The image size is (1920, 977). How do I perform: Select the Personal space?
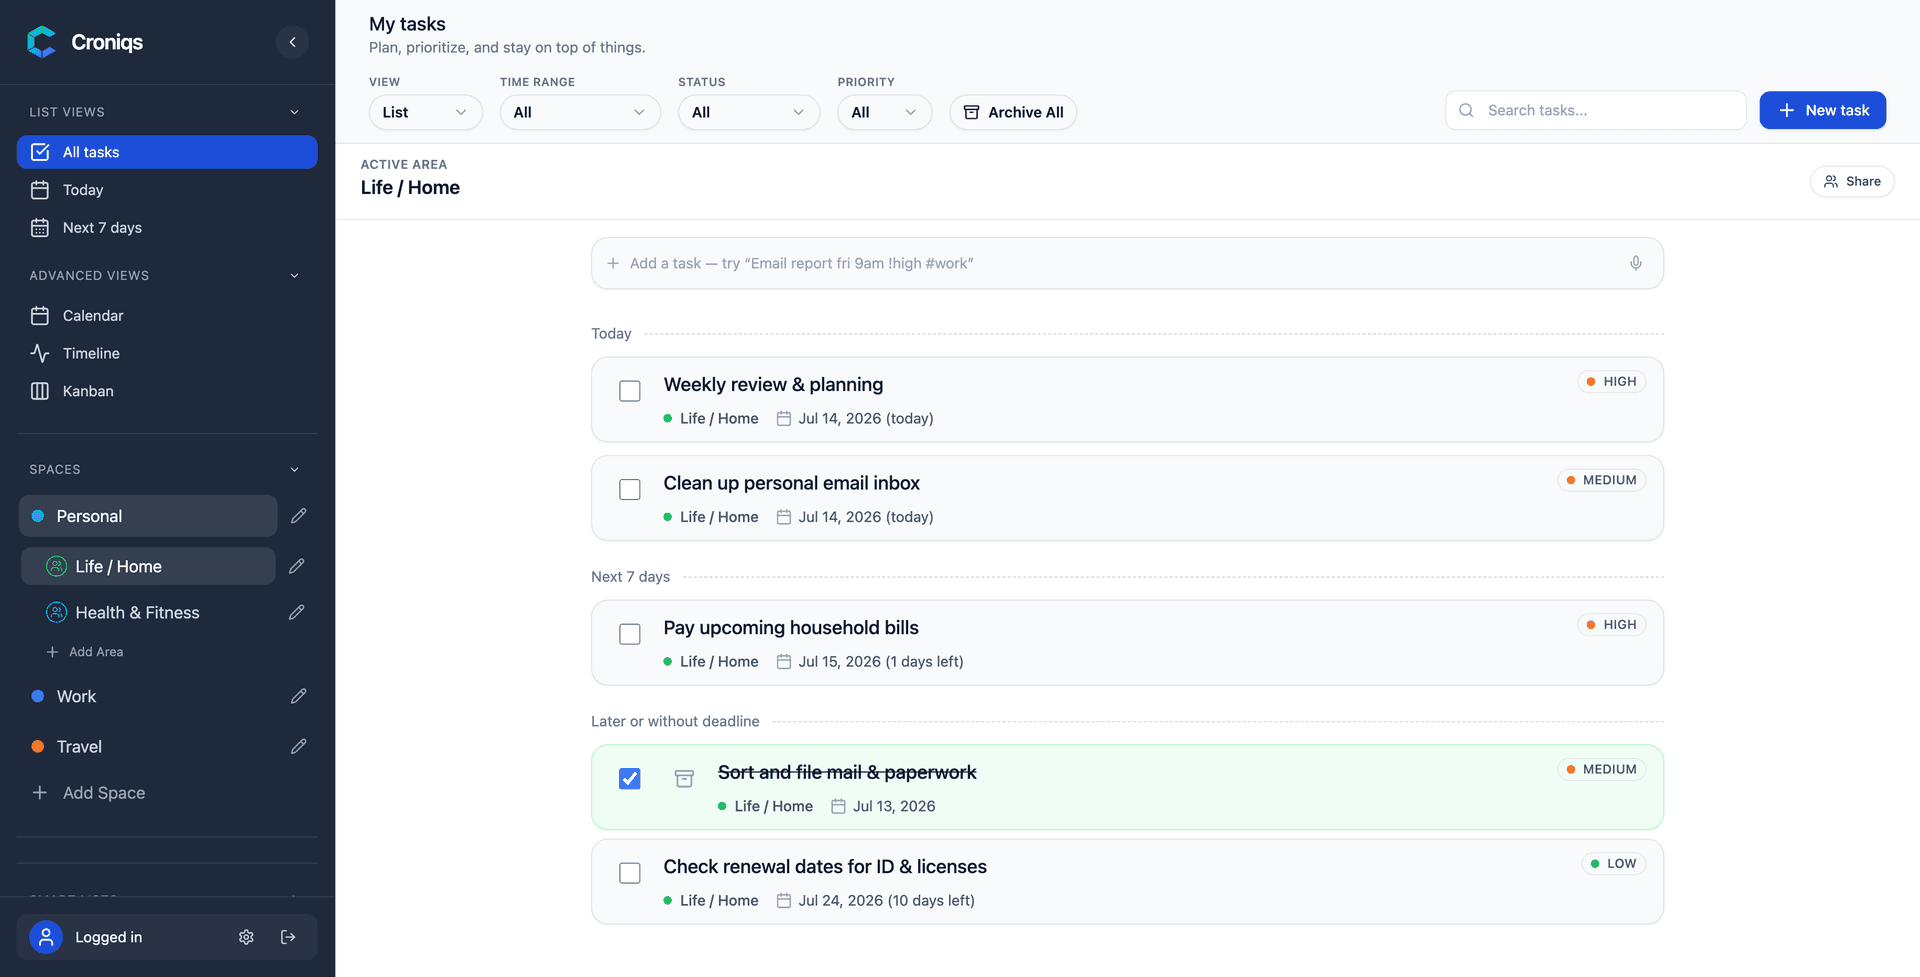148,516
